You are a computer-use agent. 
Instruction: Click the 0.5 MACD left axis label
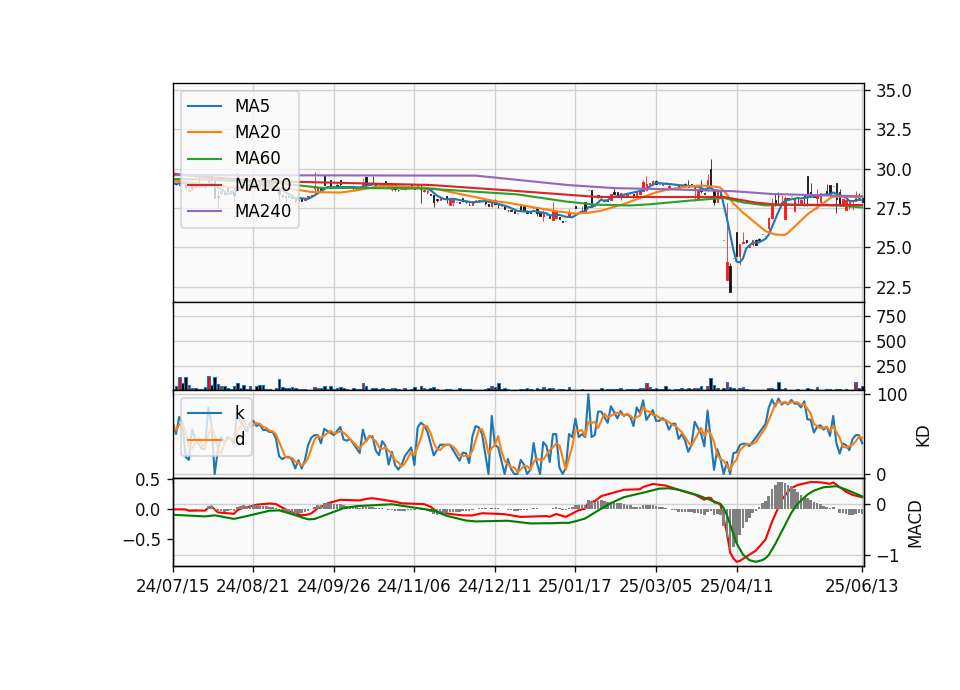pyautogui.click(x=147, y=481)
